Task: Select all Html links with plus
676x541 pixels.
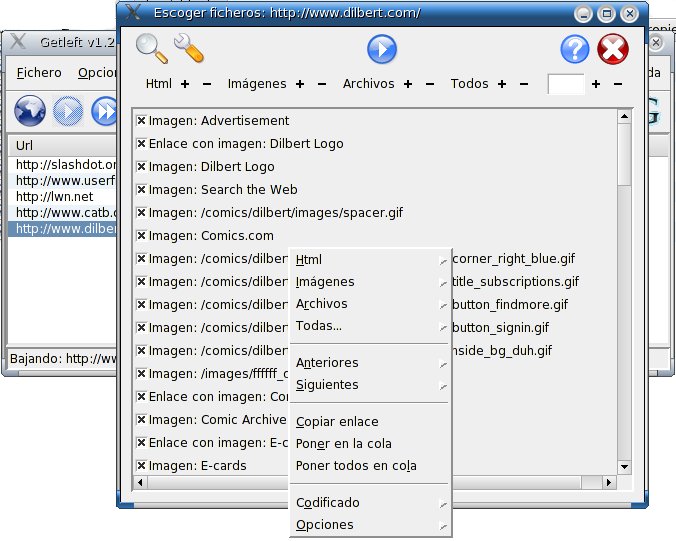Action: point(185,84)
